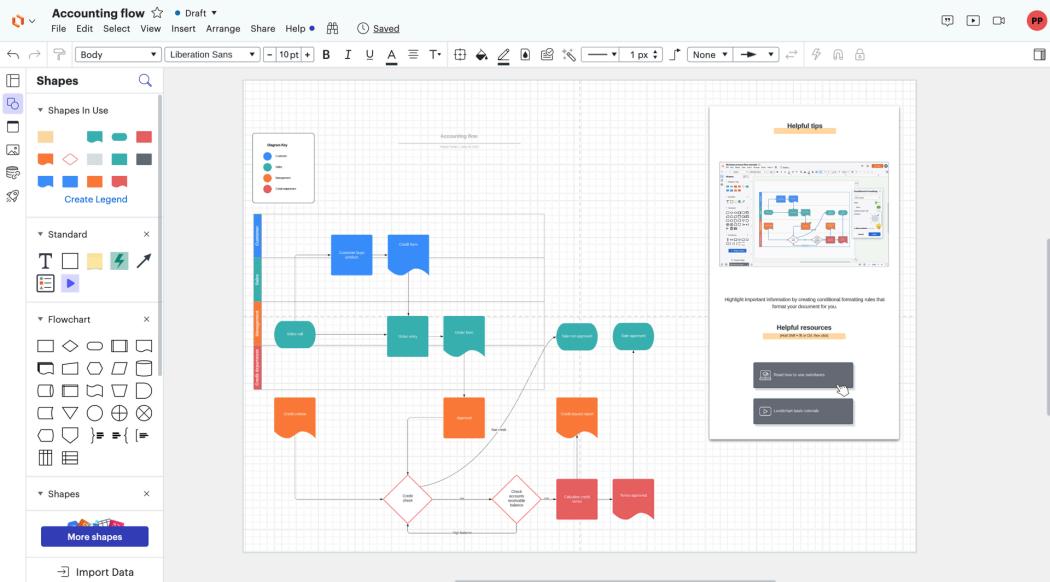Viewport: 1050px width, 582px height.
Task: Increase font size with plus button
Action: [307, 55]
